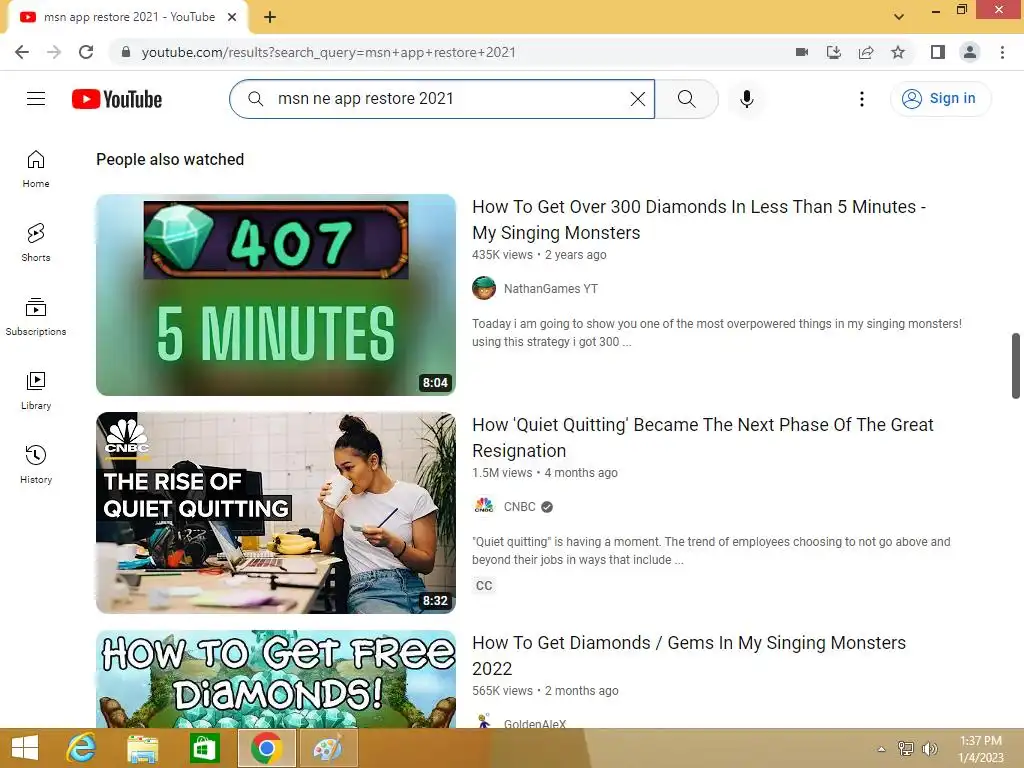The height and width of the screenshot is (768, 1024).
Task: Clear the search query with X
Action: tap(637, 99)
